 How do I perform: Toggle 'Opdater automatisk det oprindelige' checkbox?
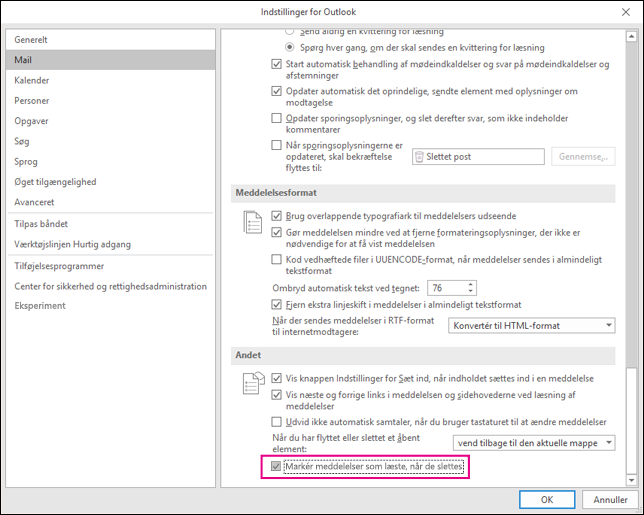276,91
